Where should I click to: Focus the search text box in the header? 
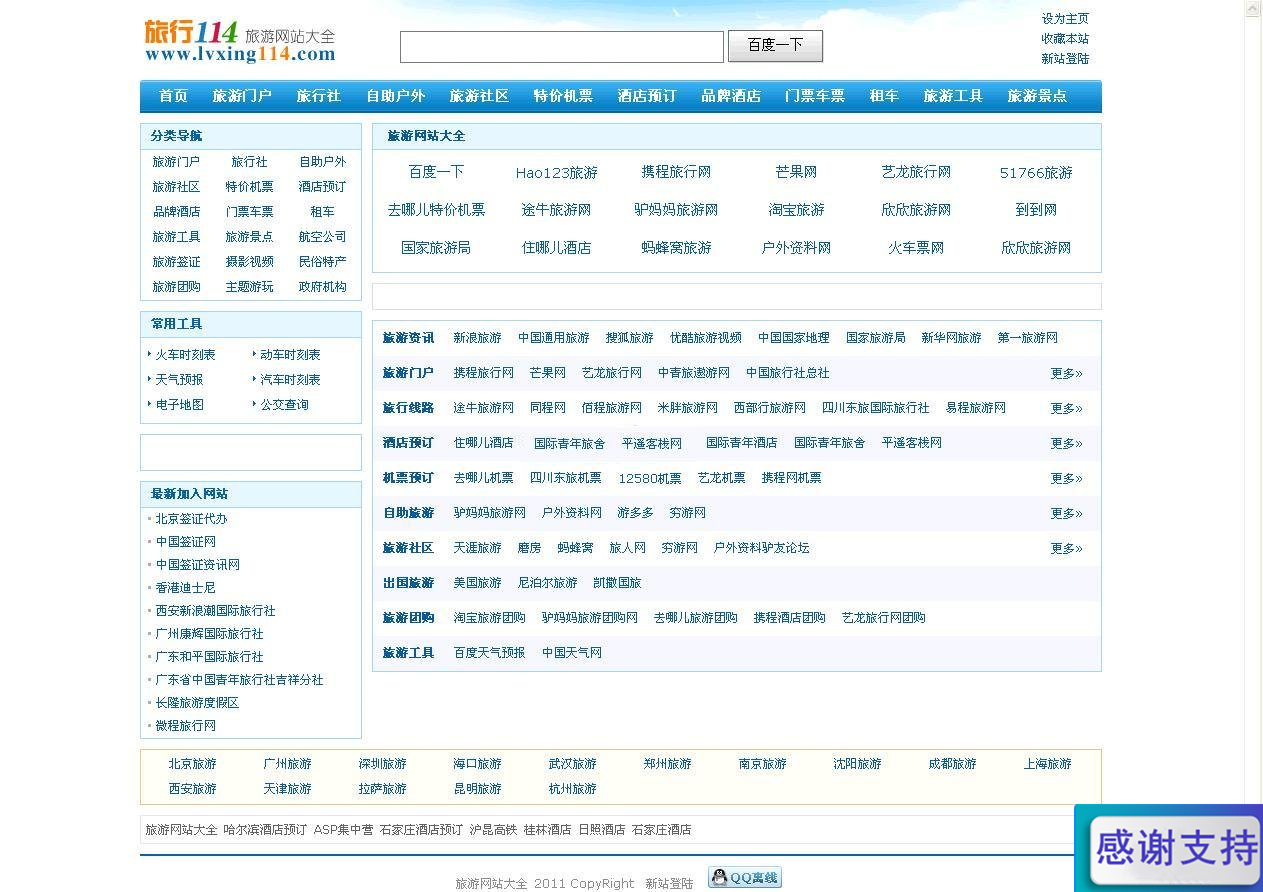point(562,47)
